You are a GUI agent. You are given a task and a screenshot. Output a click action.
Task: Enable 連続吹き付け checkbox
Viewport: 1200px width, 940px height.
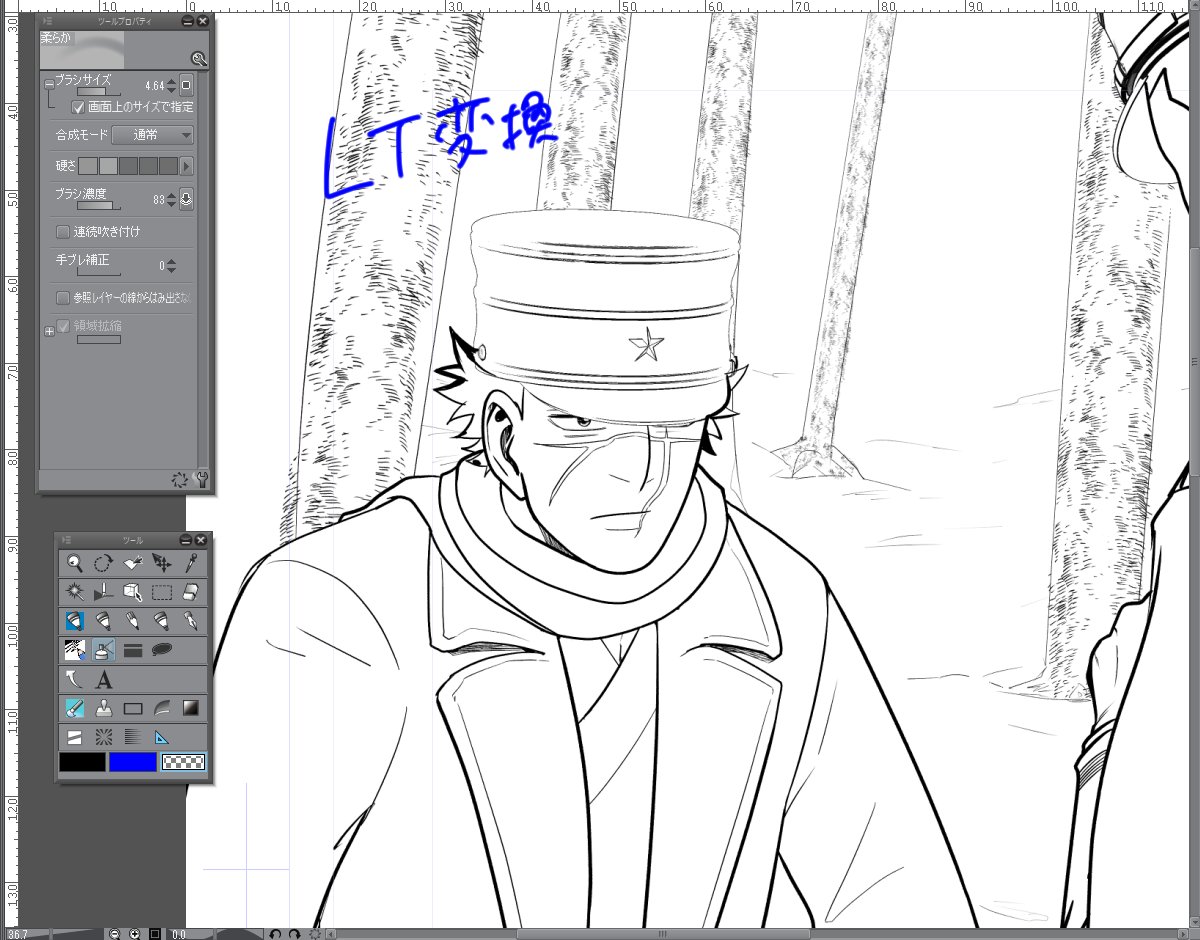click(62, 232)
